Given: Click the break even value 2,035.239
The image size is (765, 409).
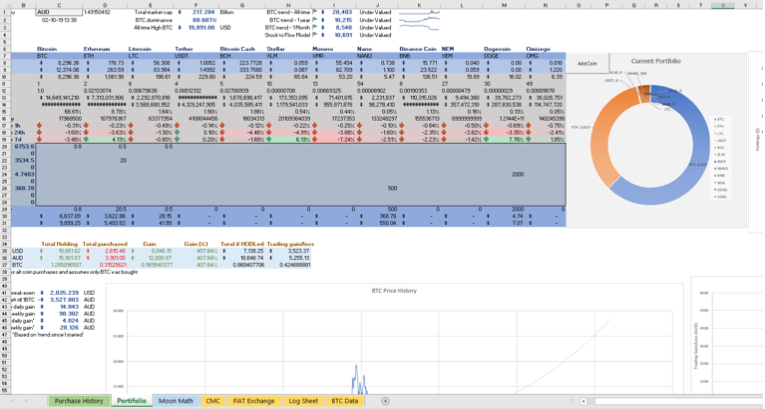Looking at the screenshot, I should click(64, 293).
